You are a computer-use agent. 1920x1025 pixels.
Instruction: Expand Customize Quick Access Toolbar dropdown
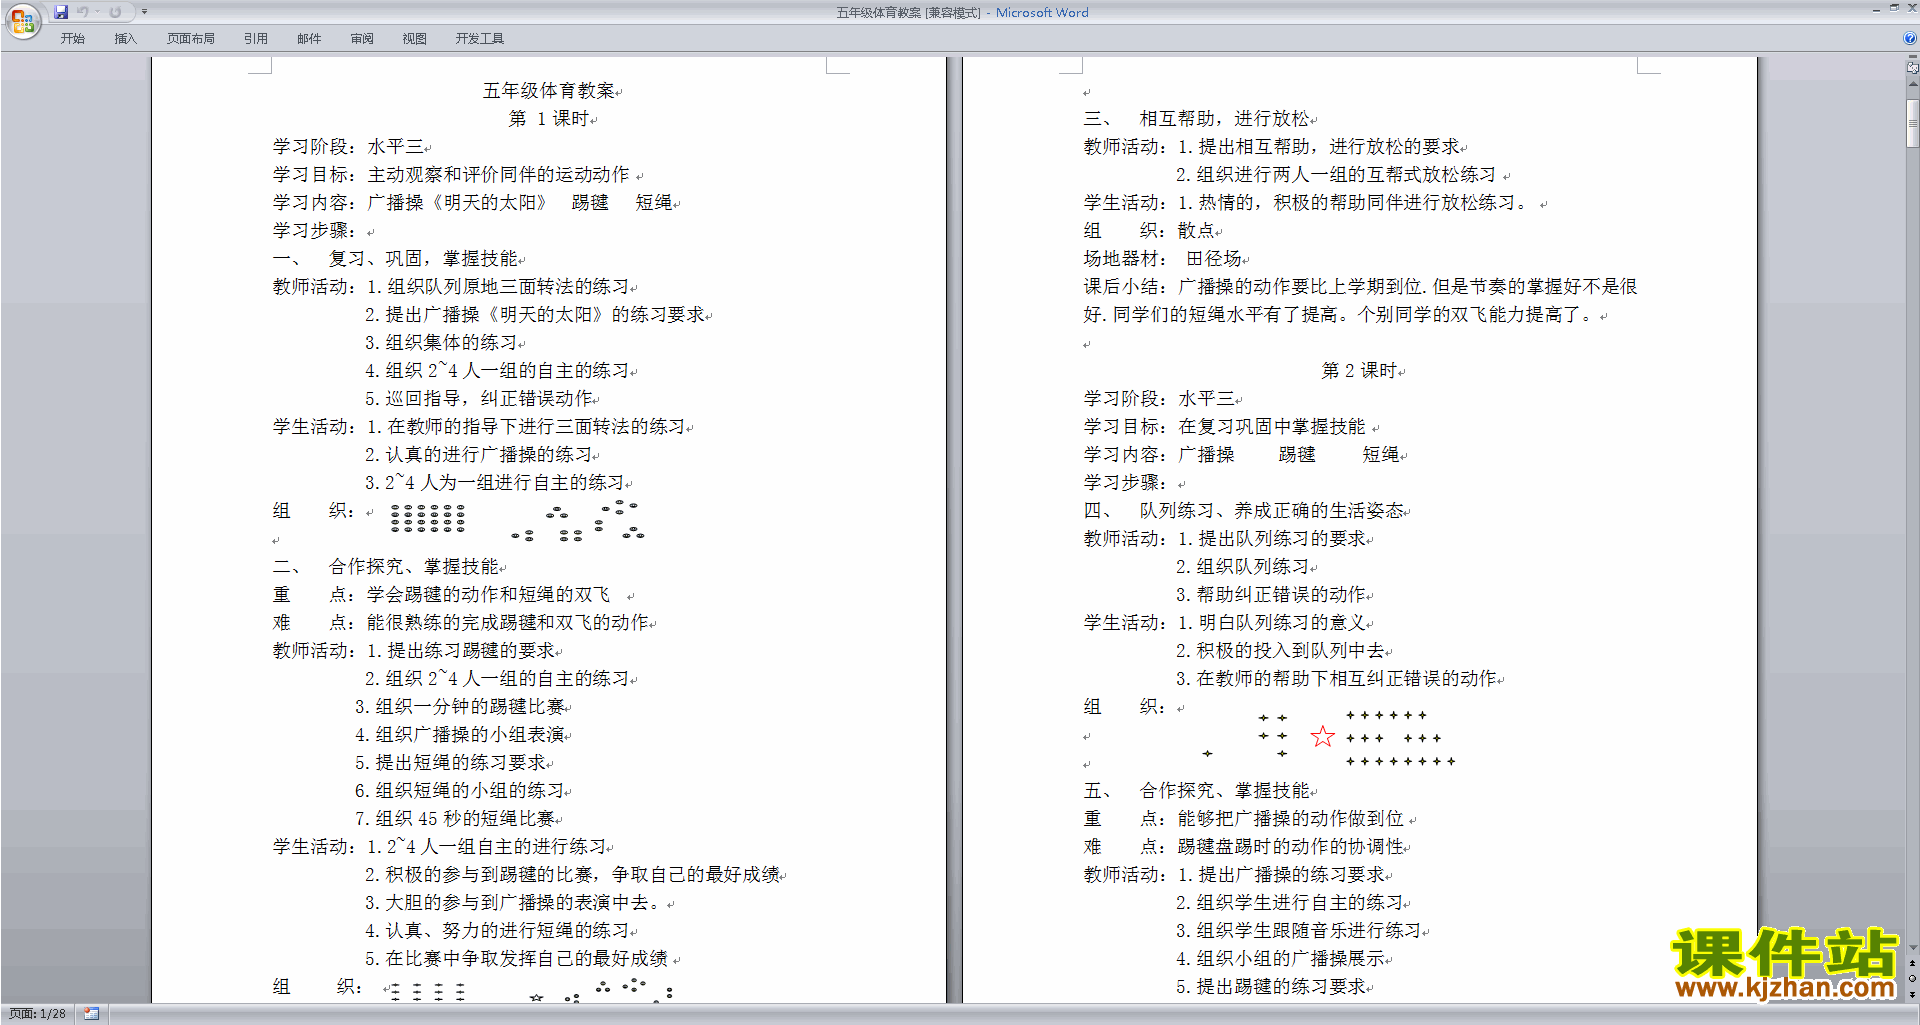144,12
